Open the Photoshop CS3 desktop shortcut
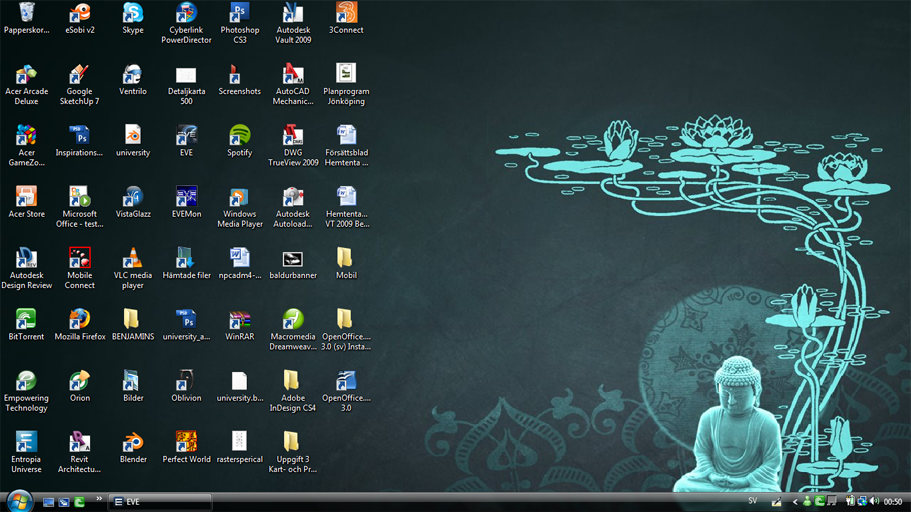This screenshot has width=911, height=512. coord(239,14)
